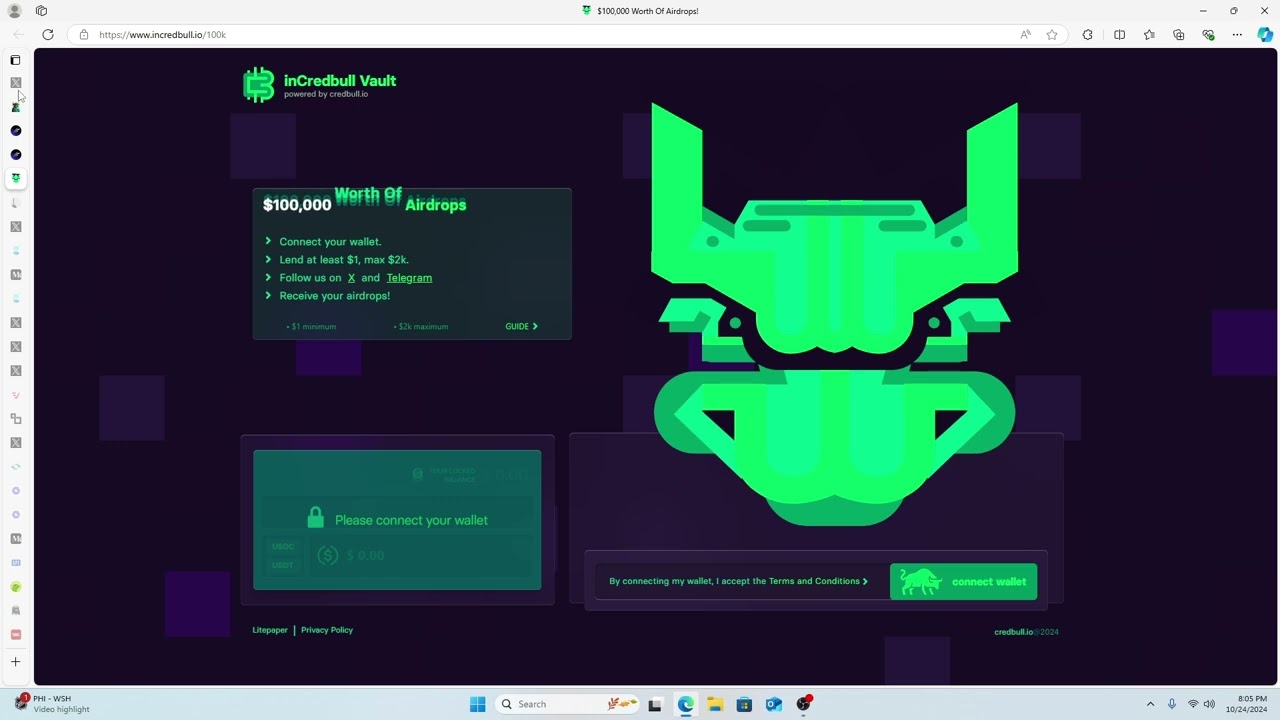This screenshot has height=720, width=1280.
Task: Open Browser Essentials heart icon
Action: pos(1208,34)
